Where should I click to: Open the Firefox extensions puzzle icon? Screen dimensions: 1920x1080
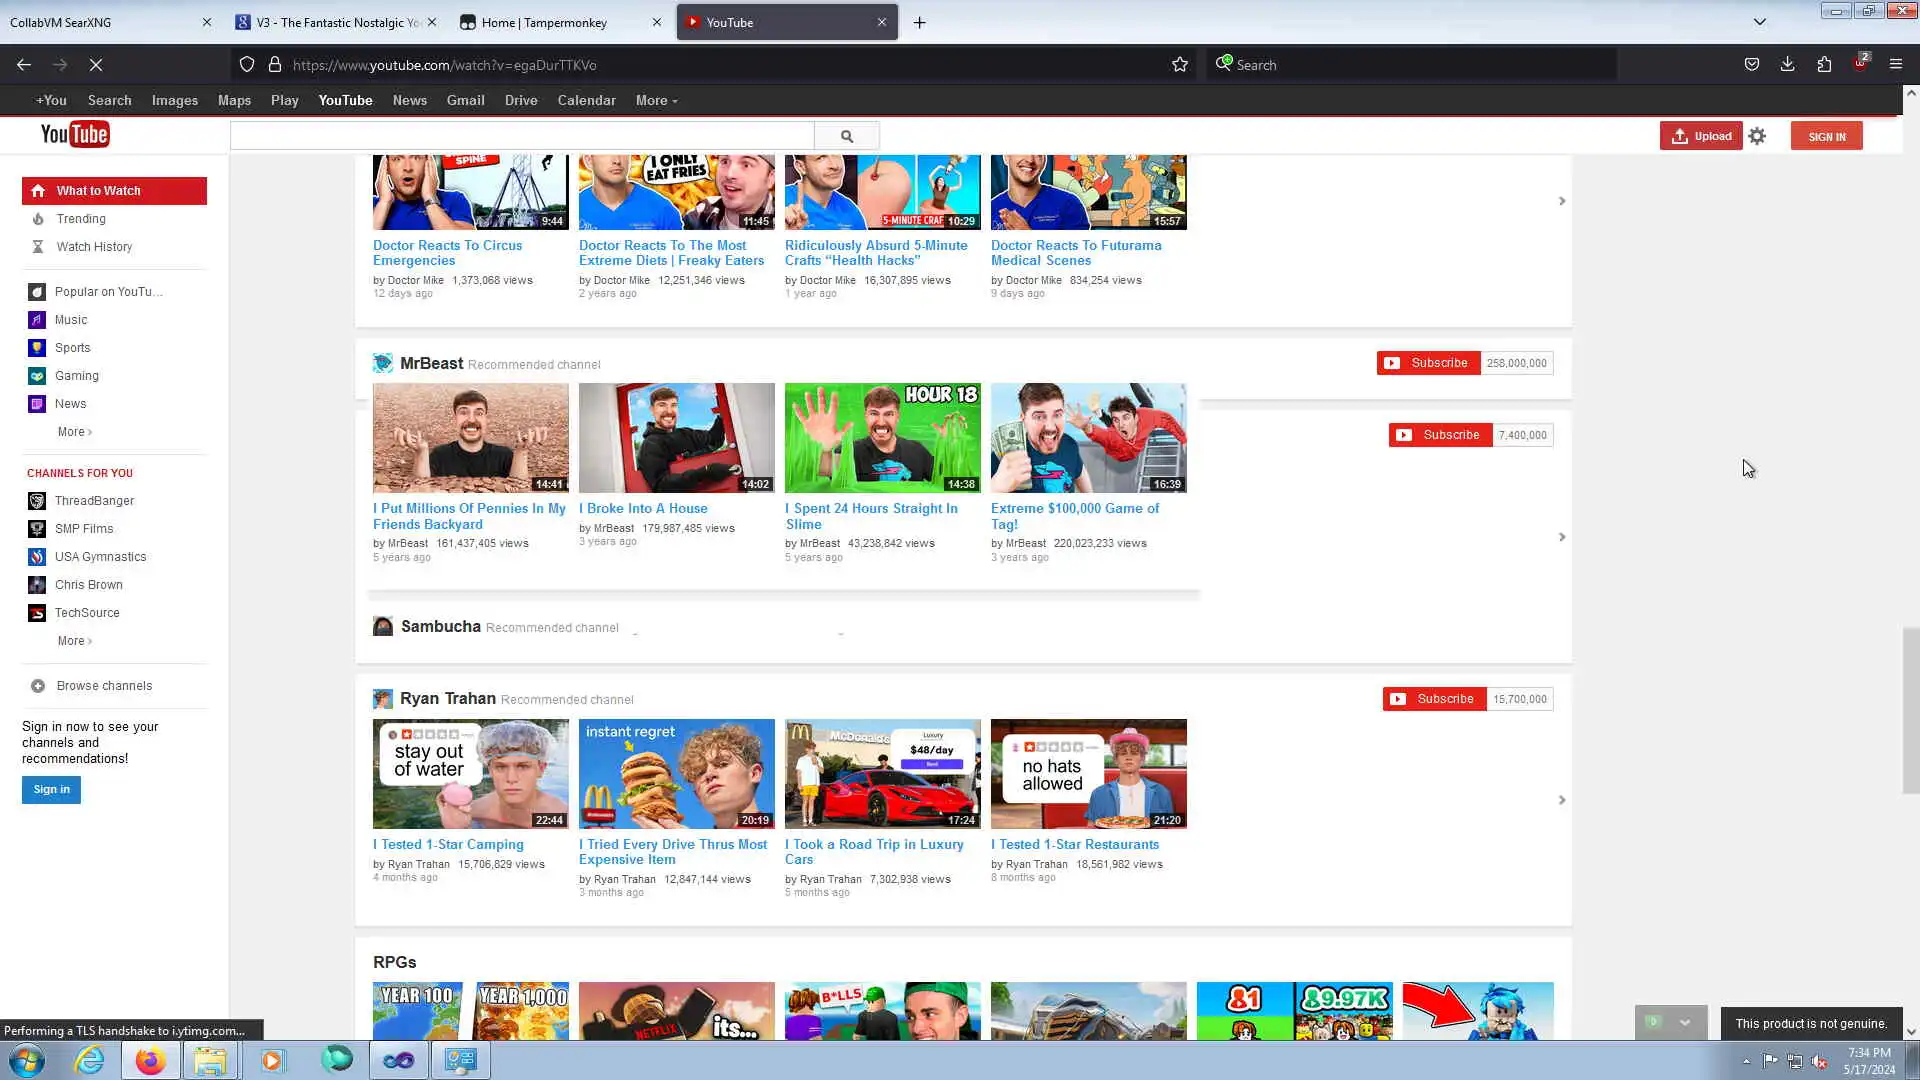pos(1824,65)
